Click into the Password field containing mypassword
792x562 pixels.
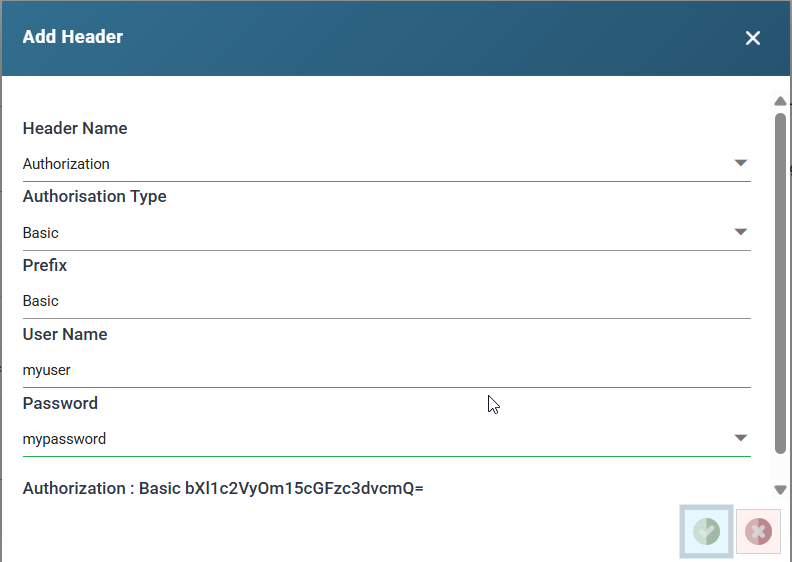tap(370, 439)
